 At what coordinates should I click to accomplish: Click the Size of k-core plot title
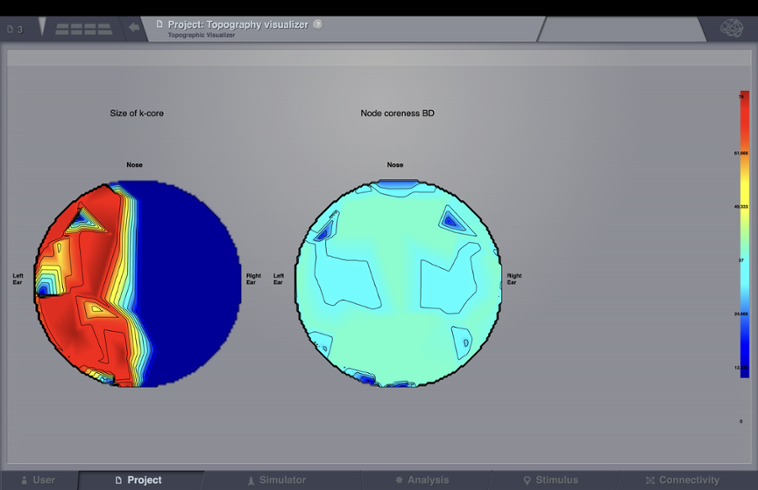click(137, 113)
